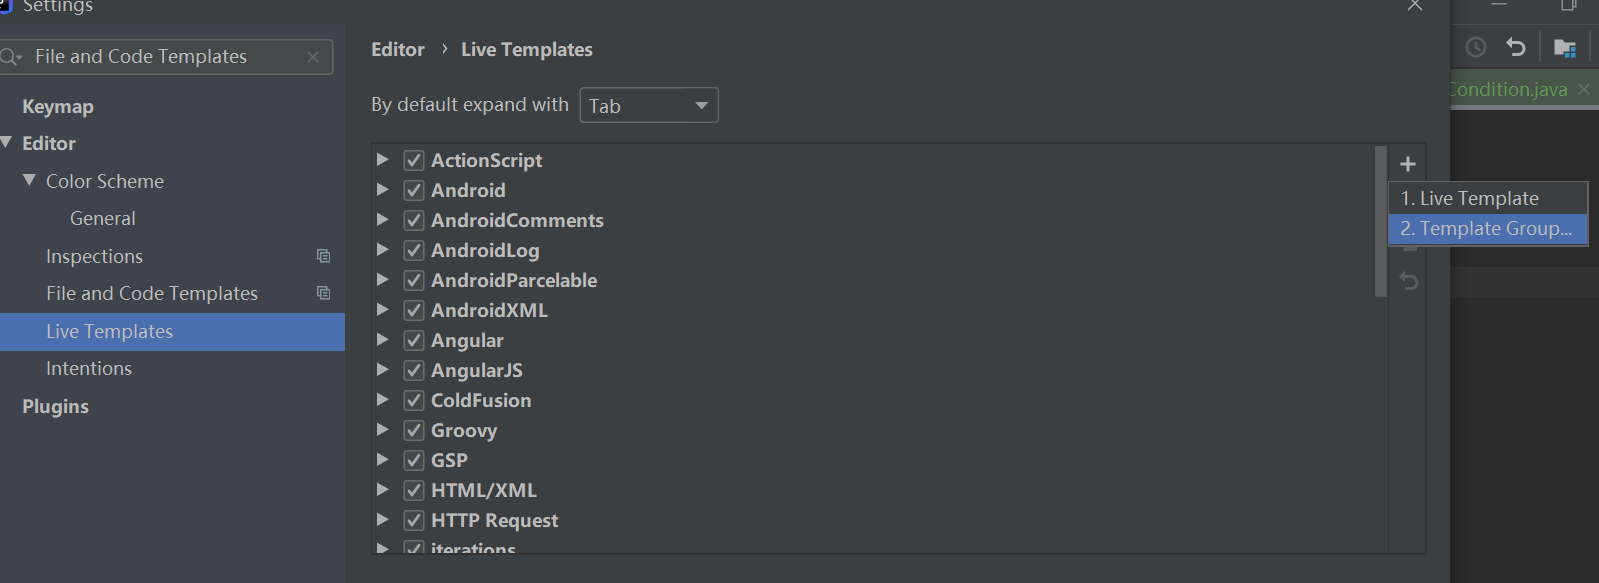Open Intentions settings page
Image resolution: width=1599 pixels, height=583 pixels.
coord(89,368)
